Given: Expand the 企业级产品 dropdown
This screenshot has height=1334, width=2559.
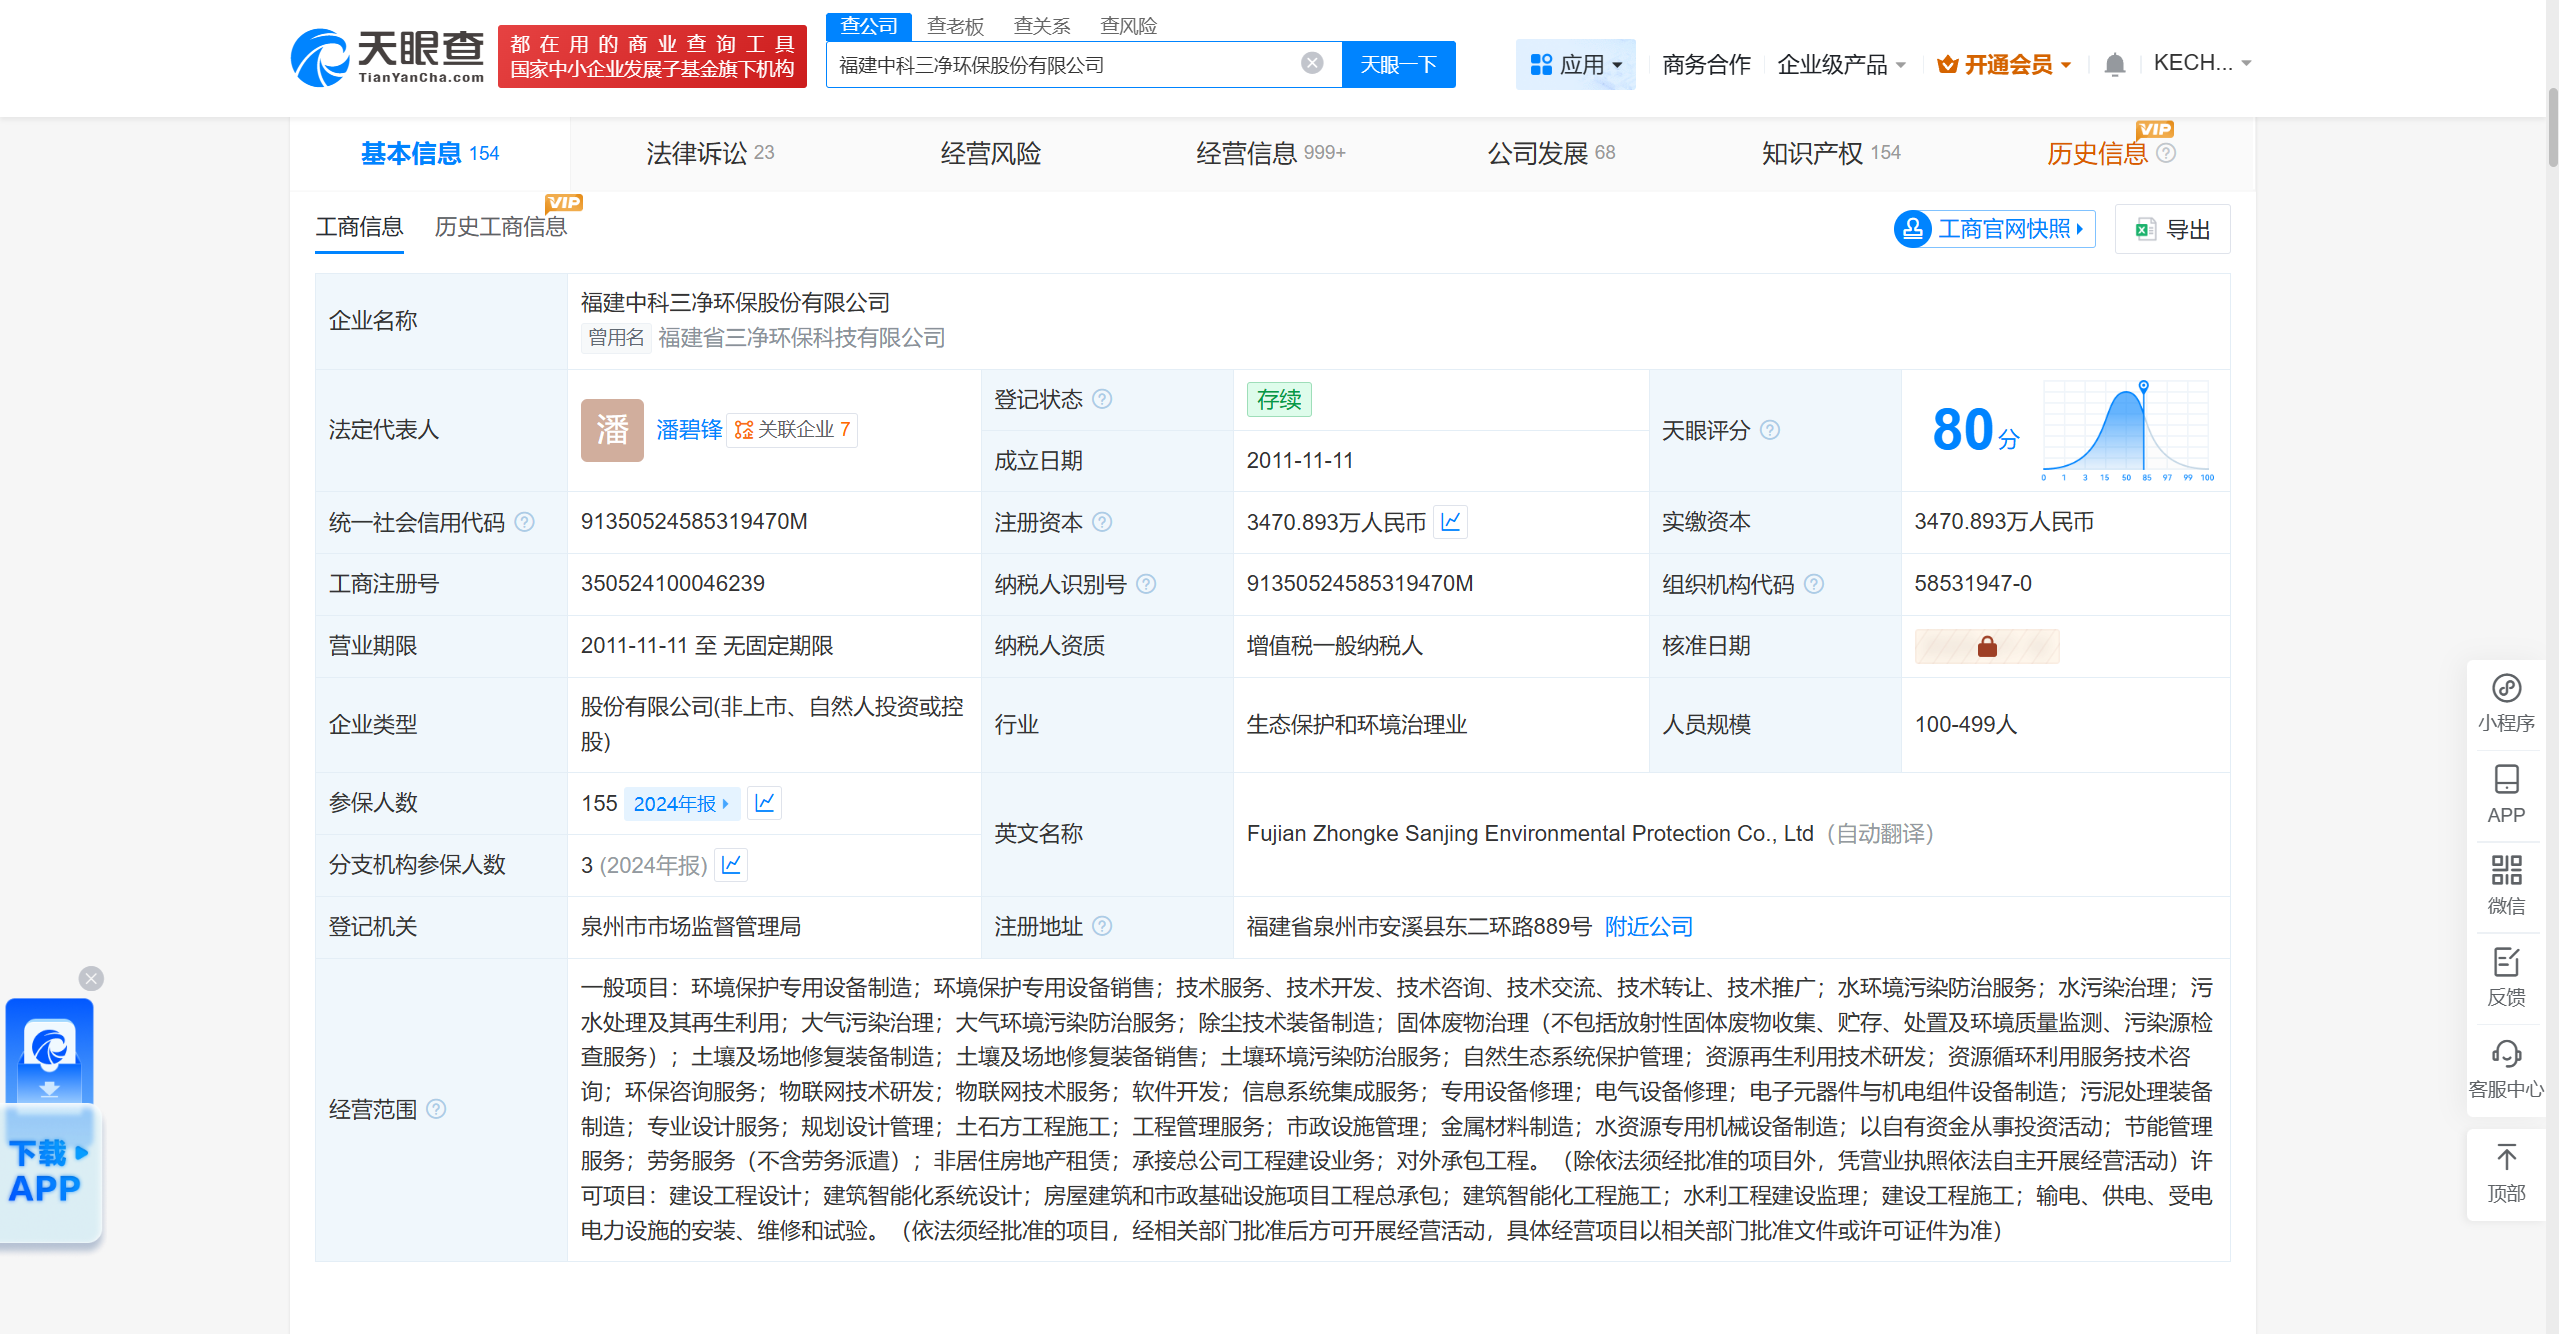Looking at the screenshot, I should [x=1841, y=65].
